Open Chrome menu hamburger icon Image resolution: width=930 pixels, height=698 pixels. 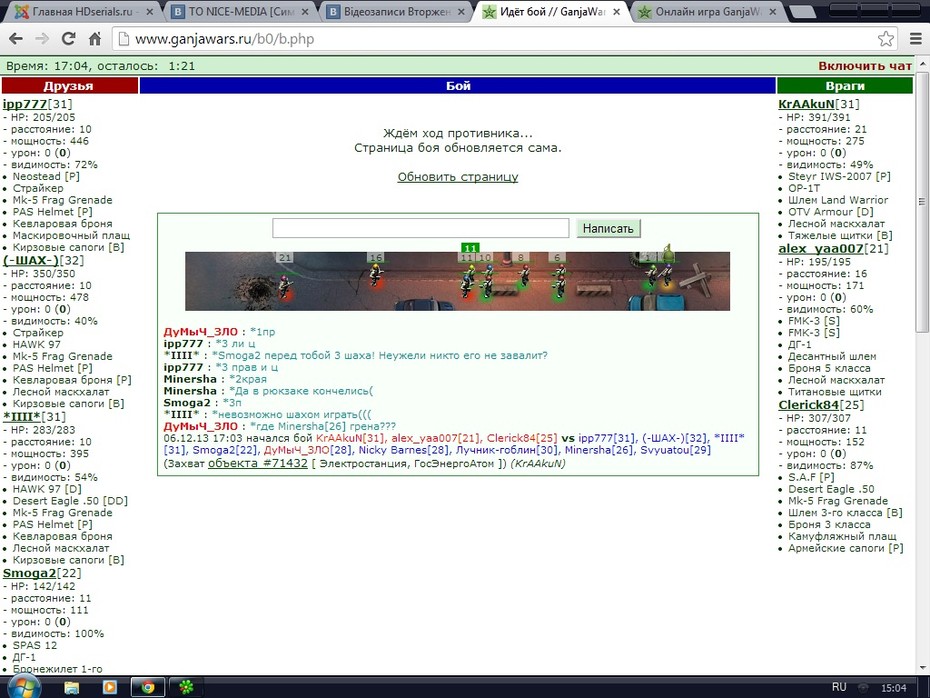(916, 39)
